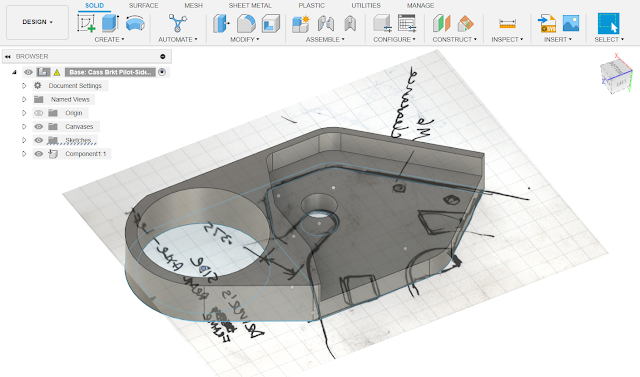Image resolution: width=640 pixels, height=377 pixels.
Task: Select the Extrude tool icon
Action: click(110, 23)
